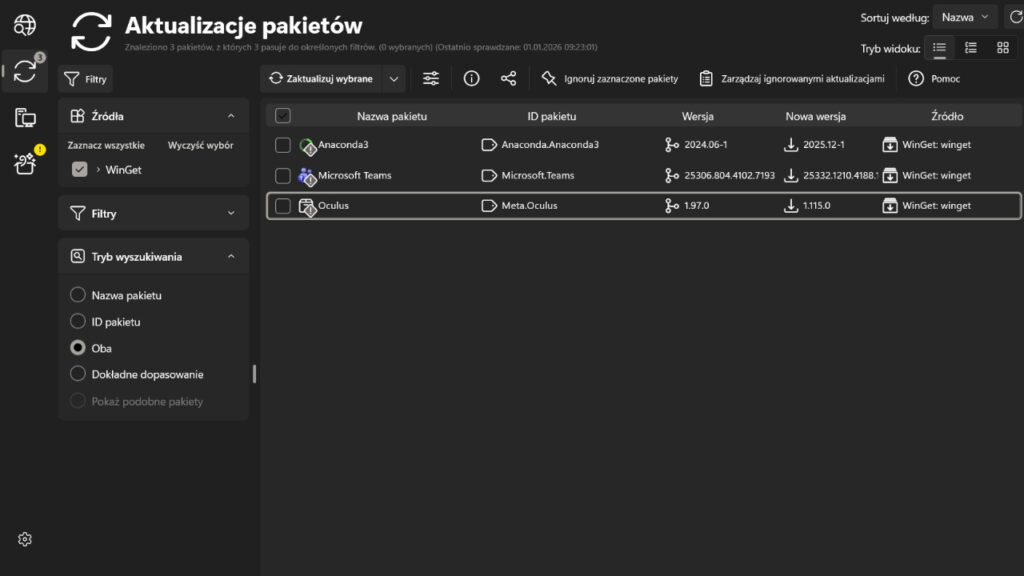Select the 'ID pakietu' radio button
Viewport: 1024px width, 576px height.
77,321
